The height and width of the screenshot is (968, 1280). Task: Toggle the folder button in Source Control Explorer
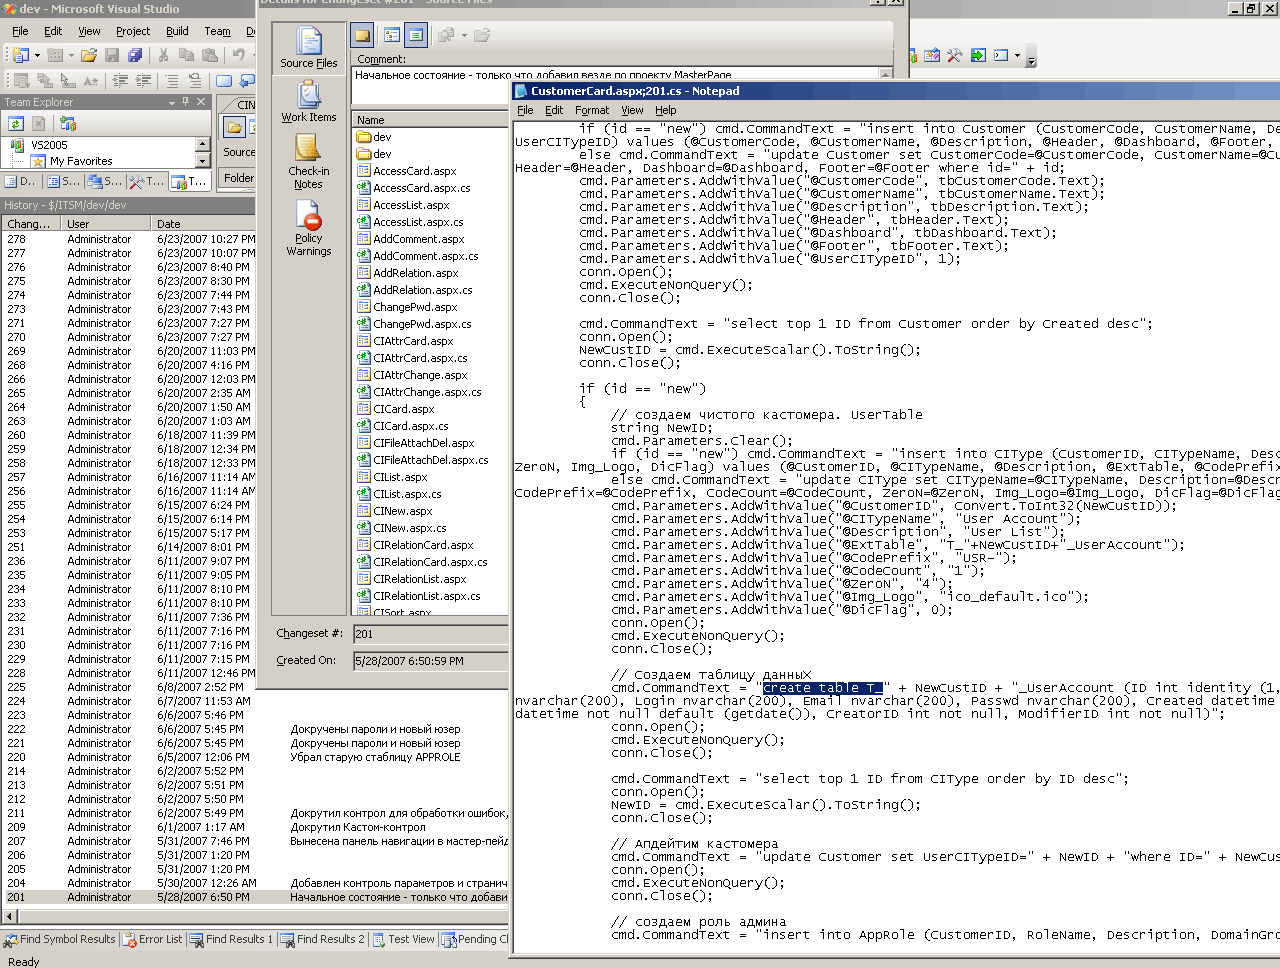coord(233,127)
